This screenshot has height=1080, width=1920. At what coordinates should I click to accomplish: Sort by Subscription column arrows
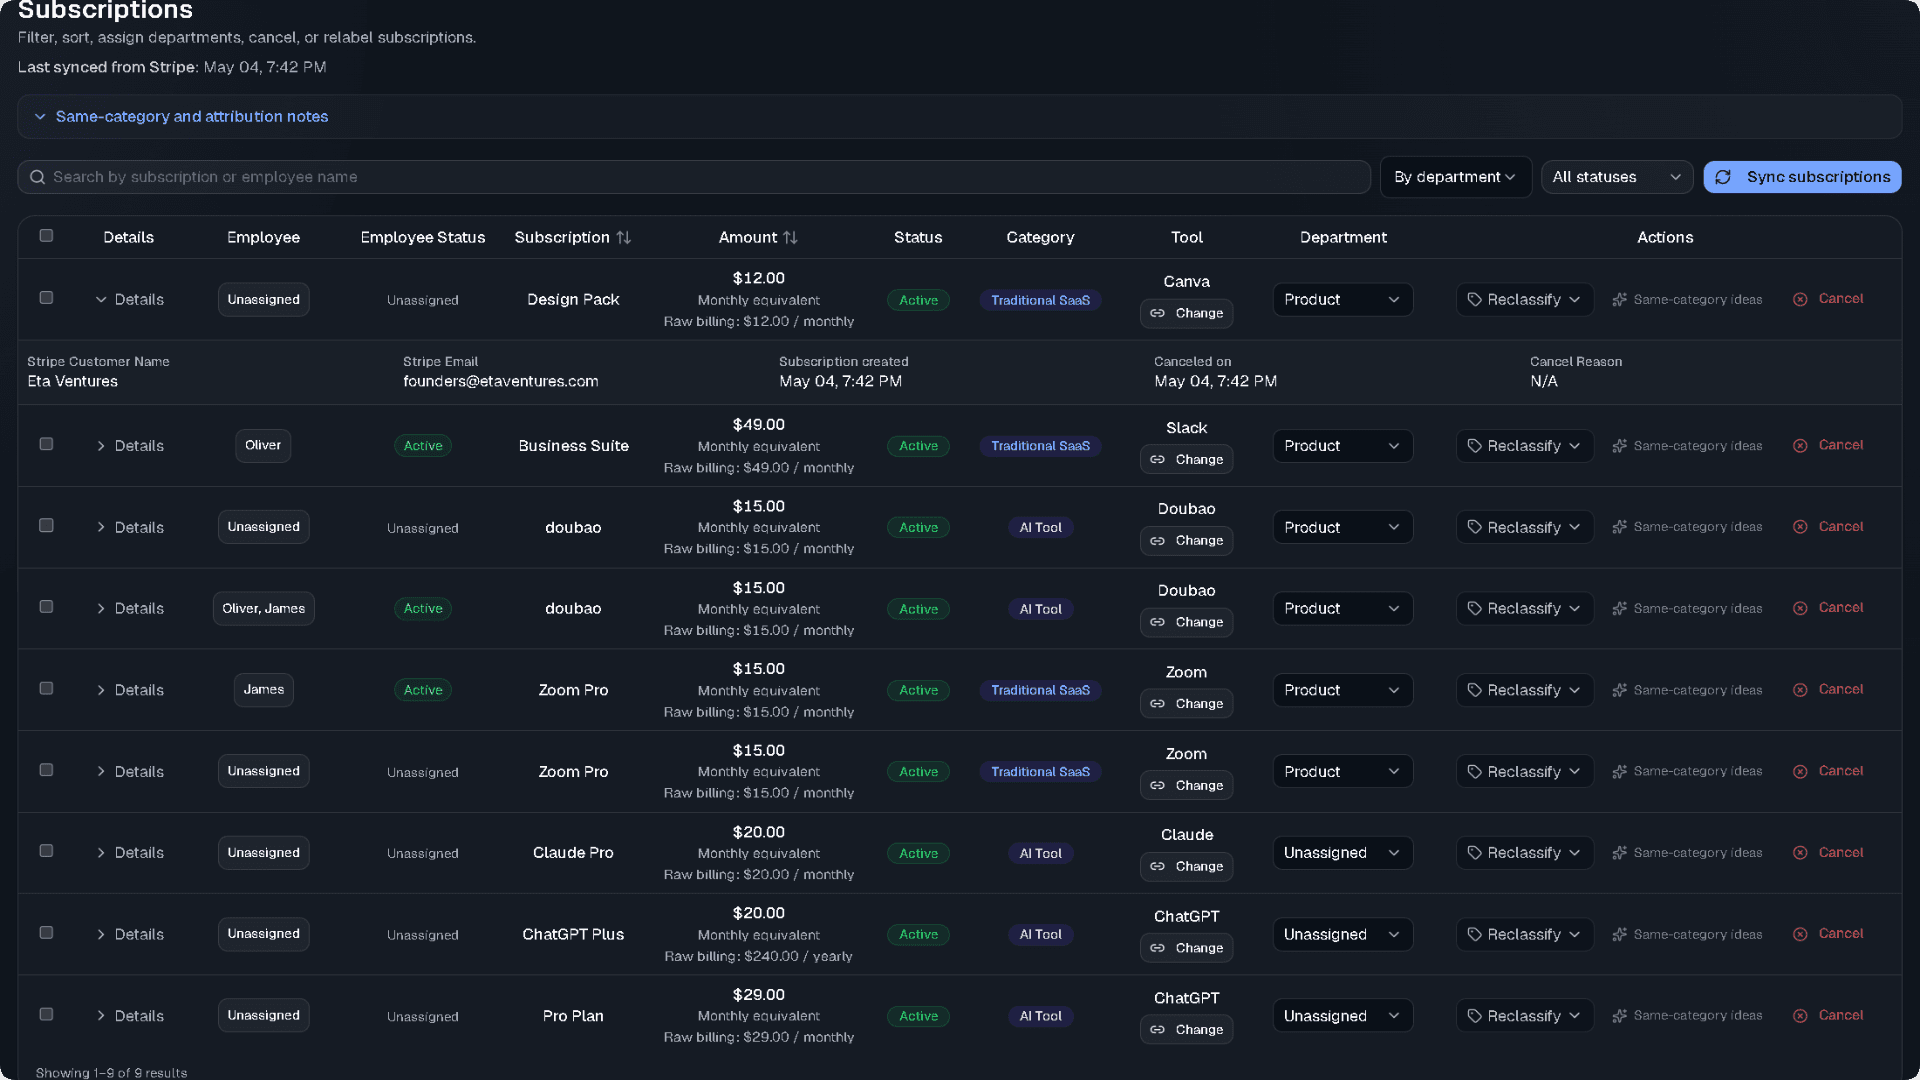click(624, 238)
